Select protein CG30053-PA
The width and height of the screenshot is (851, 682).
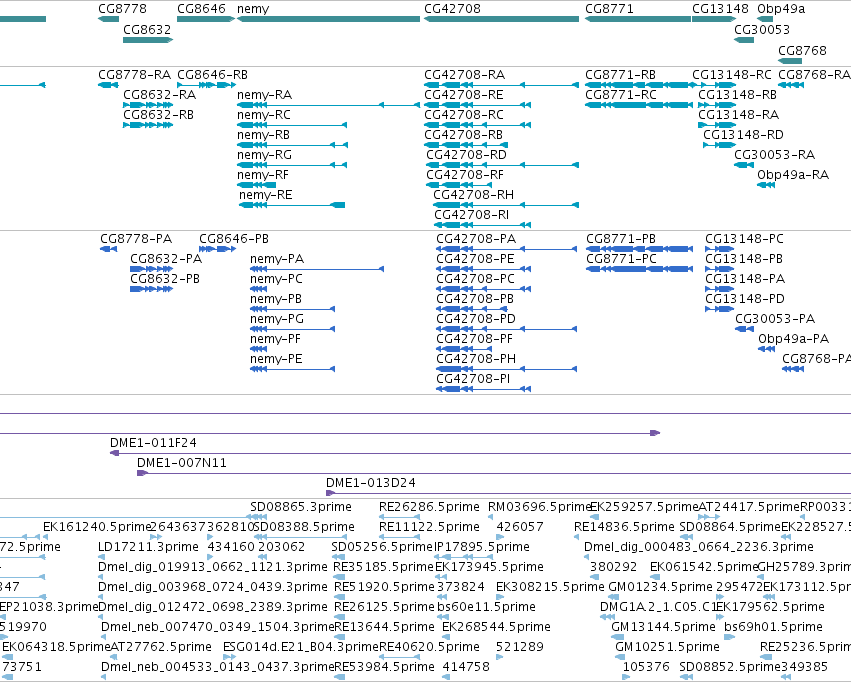745,329
